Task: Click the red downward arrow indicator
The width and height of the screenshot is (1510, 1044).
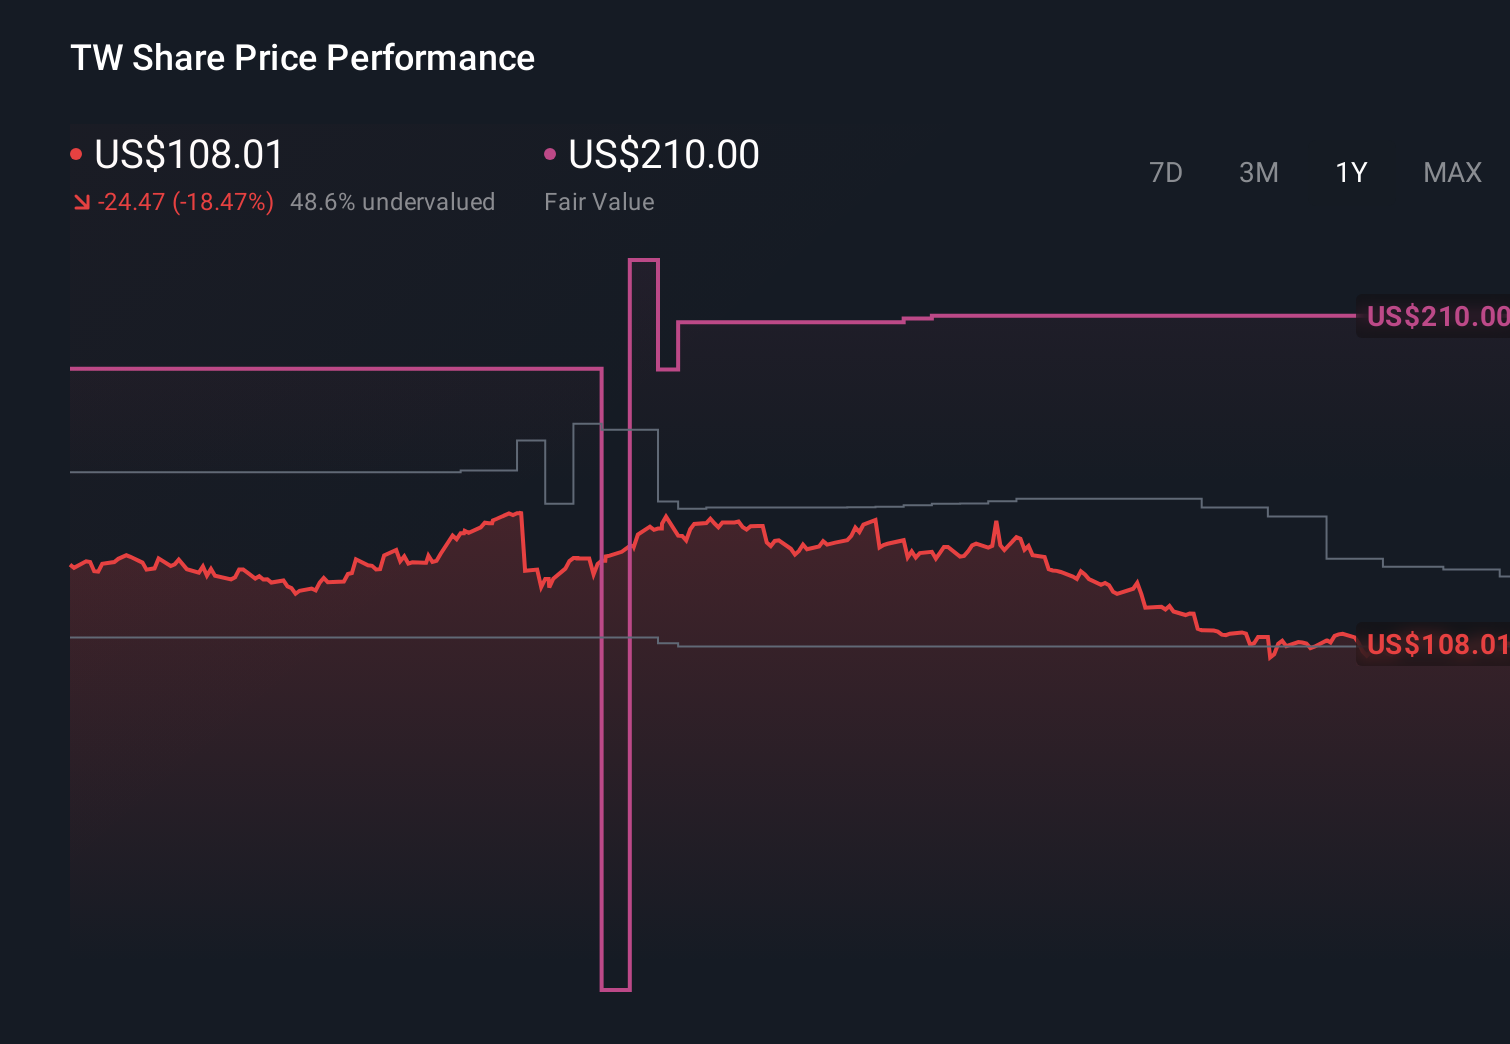Action: [x=83, y=201]
